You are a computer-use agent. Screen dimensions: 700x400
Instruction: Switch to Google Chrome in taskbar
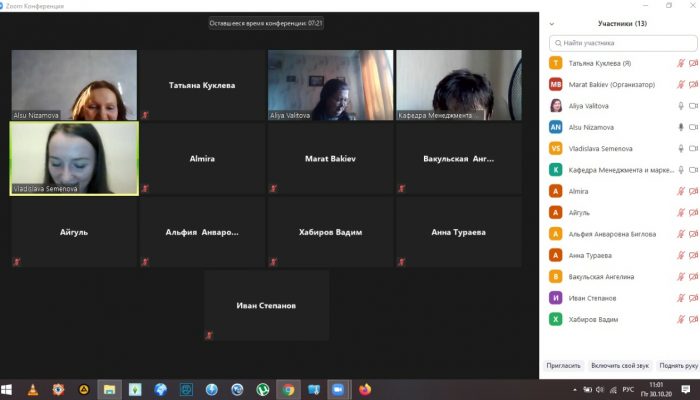coord(288,390)
